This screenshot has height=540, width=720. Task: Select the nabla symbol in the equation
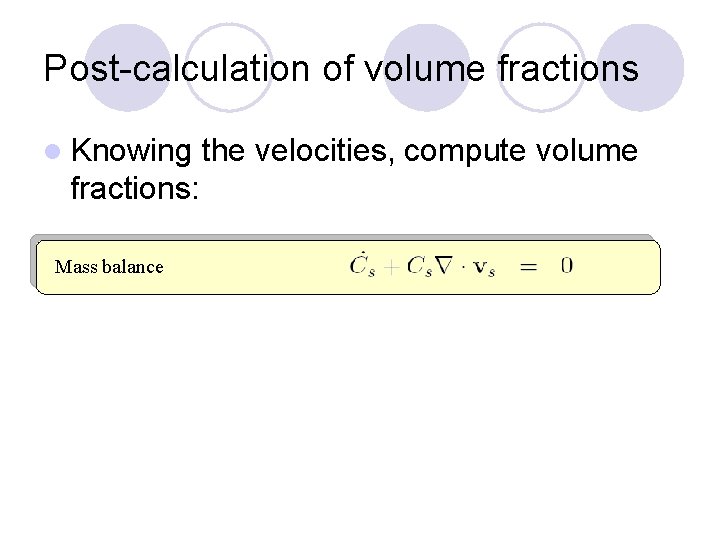pos(444,265)
